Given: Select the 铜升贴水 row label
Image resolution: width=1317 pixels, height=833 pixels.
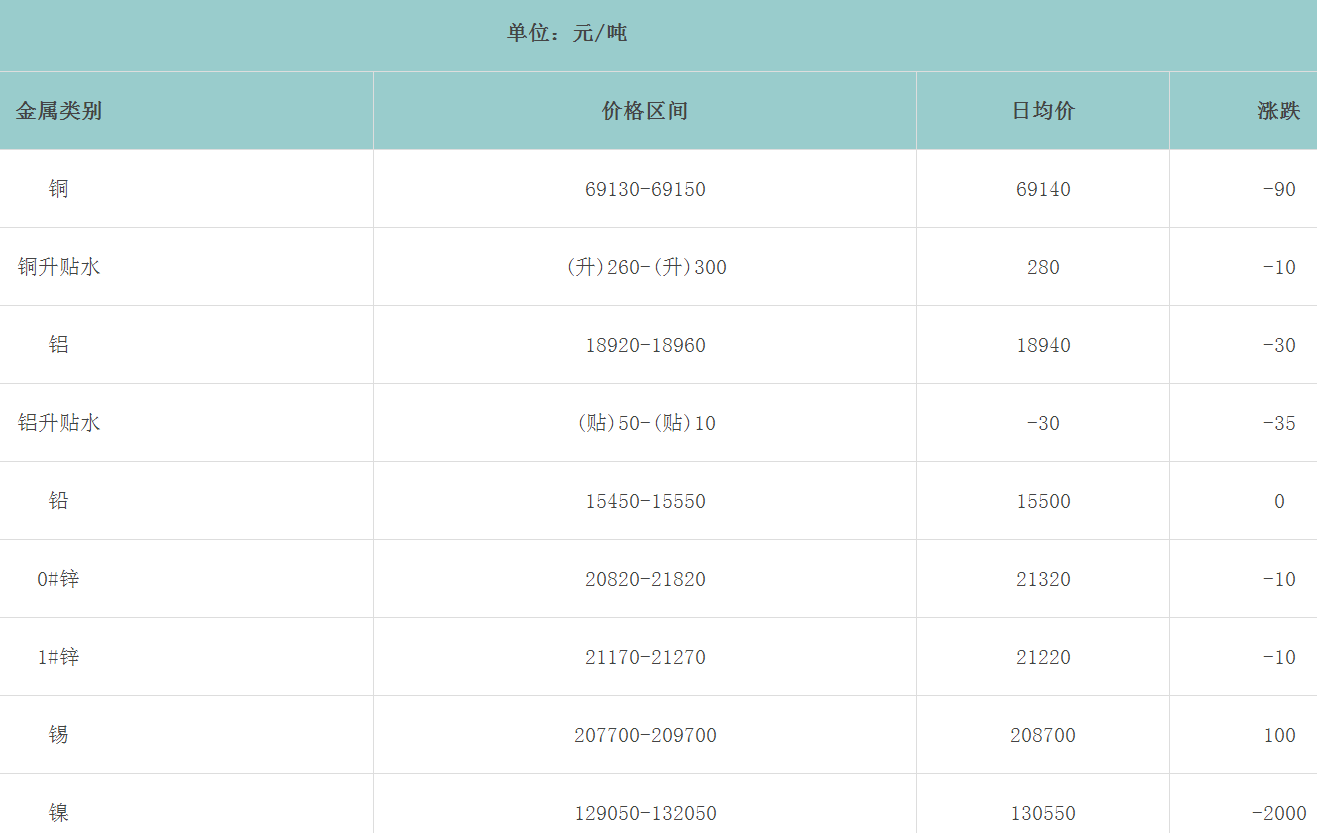Looking at the screenshot, I should coord(59,267).
